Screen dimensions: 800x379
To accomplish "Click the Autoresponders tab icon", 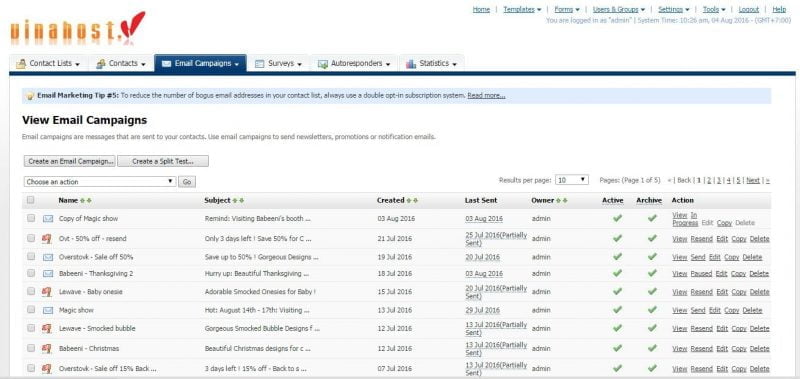I will pyautogui.click(x=322, y=64).
